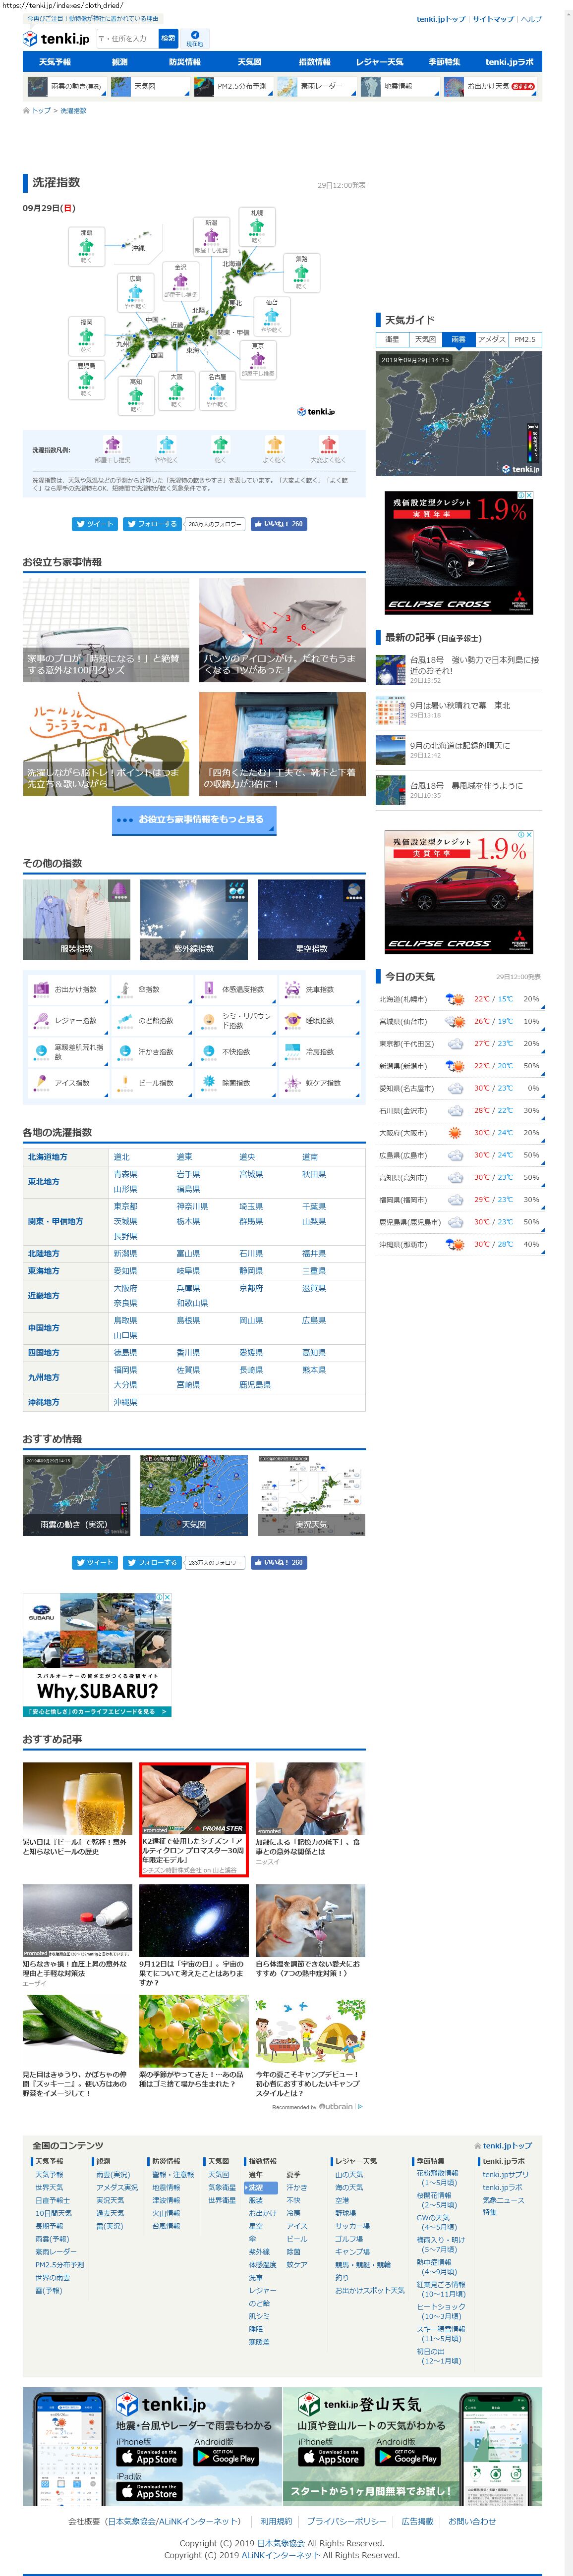Open 防災情報 in the main navigation
This screenshot has height=2576, width=573.
click(x=185, y=62)
